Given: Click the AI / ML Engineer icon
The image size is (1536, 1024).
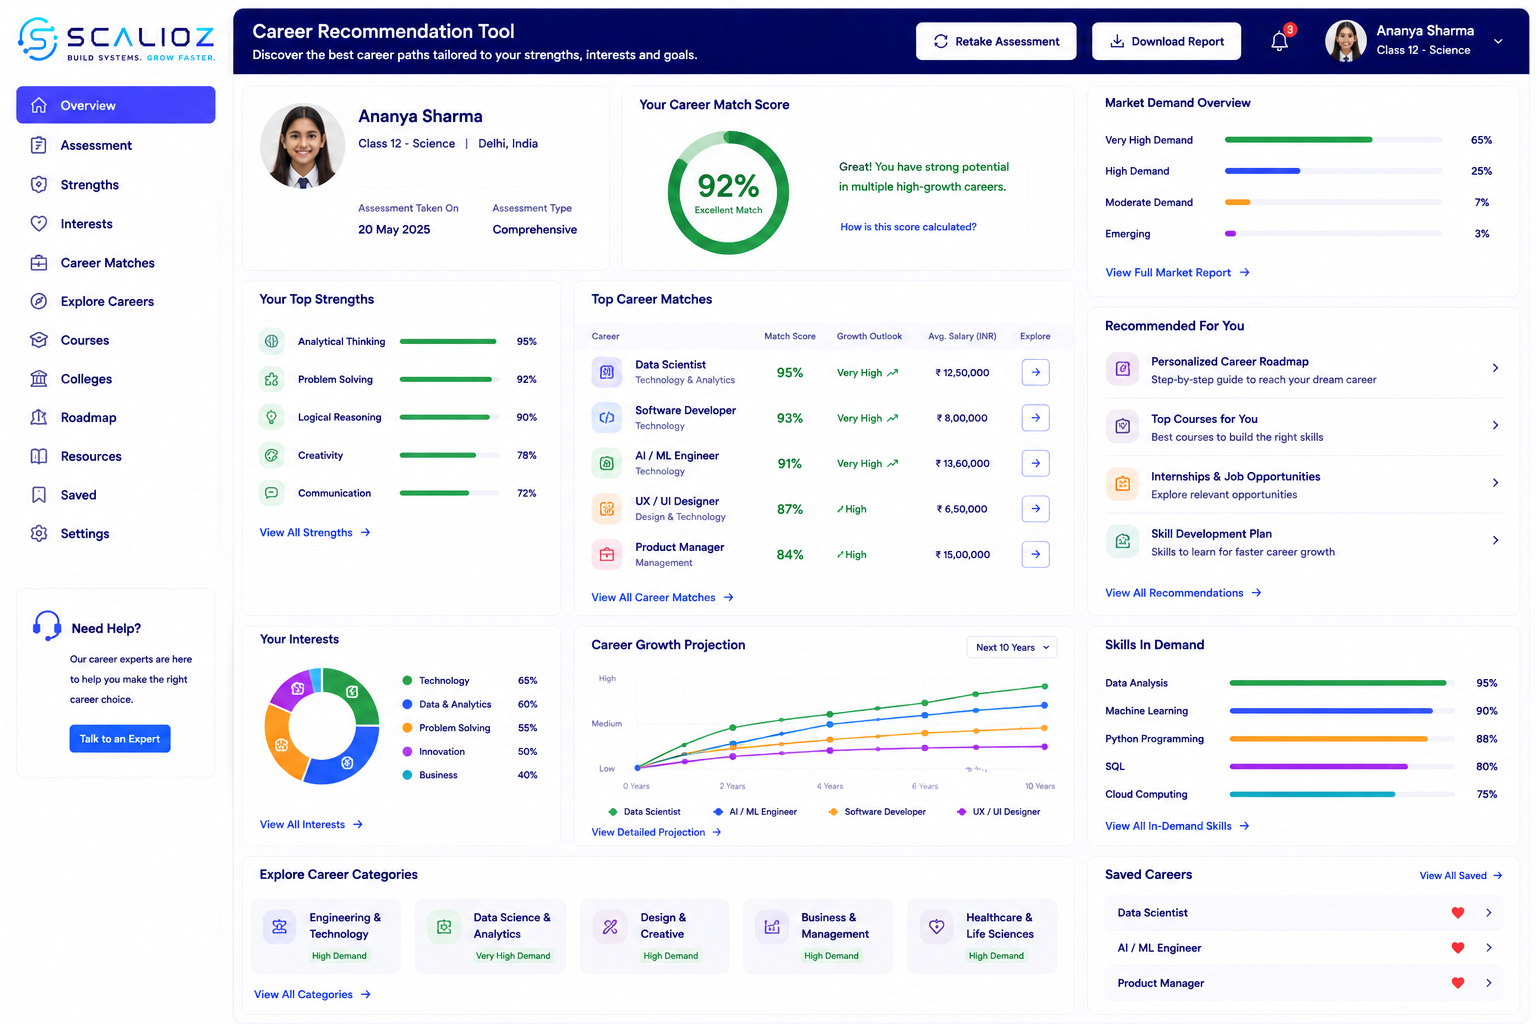Looking at the screenshot, I should (607, 463).
